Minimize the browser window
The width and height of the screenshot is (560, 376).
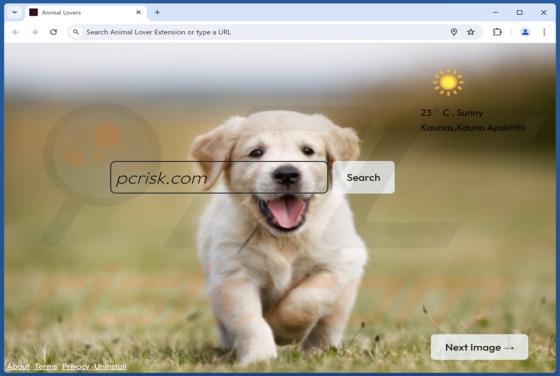(496, 12)
